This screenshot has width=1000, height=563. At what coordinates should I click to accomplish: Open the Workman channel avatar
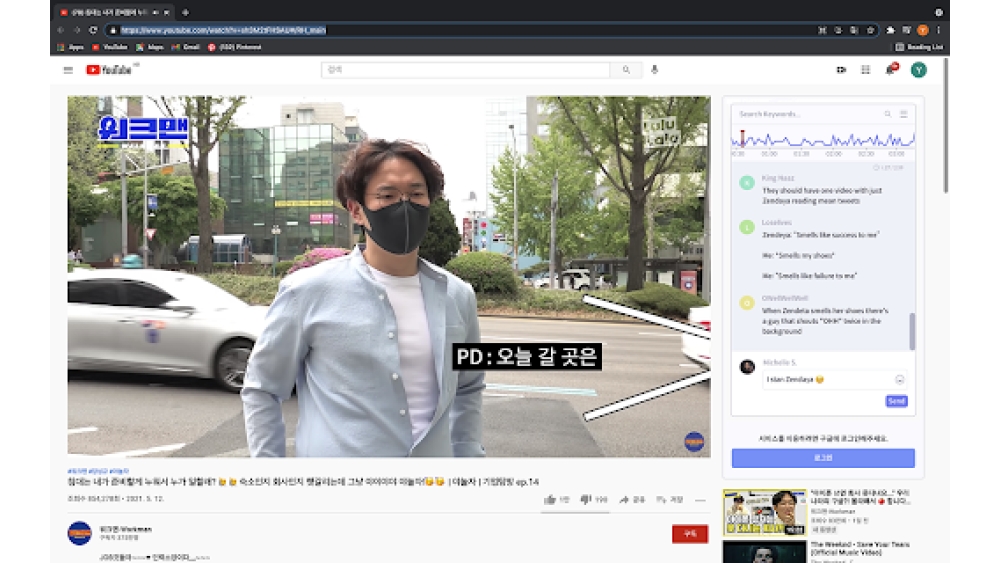tap(80, 533)
